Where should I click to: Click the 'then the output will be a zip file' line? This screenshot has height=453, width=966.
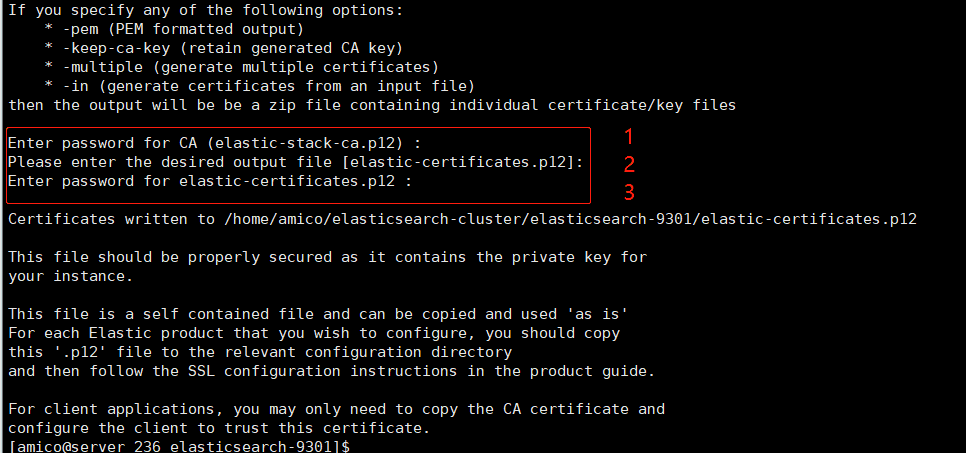[372, 105]
